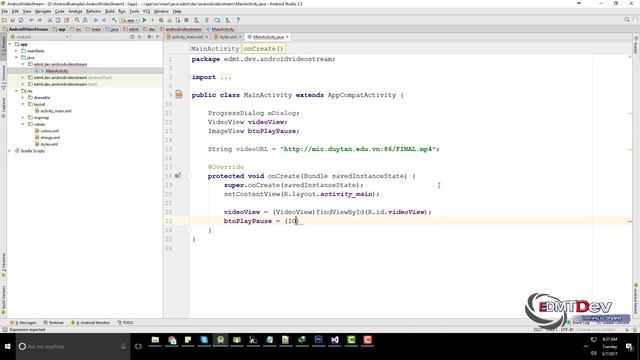Click the Synchronize toolbar icon

tap(21, 20)
